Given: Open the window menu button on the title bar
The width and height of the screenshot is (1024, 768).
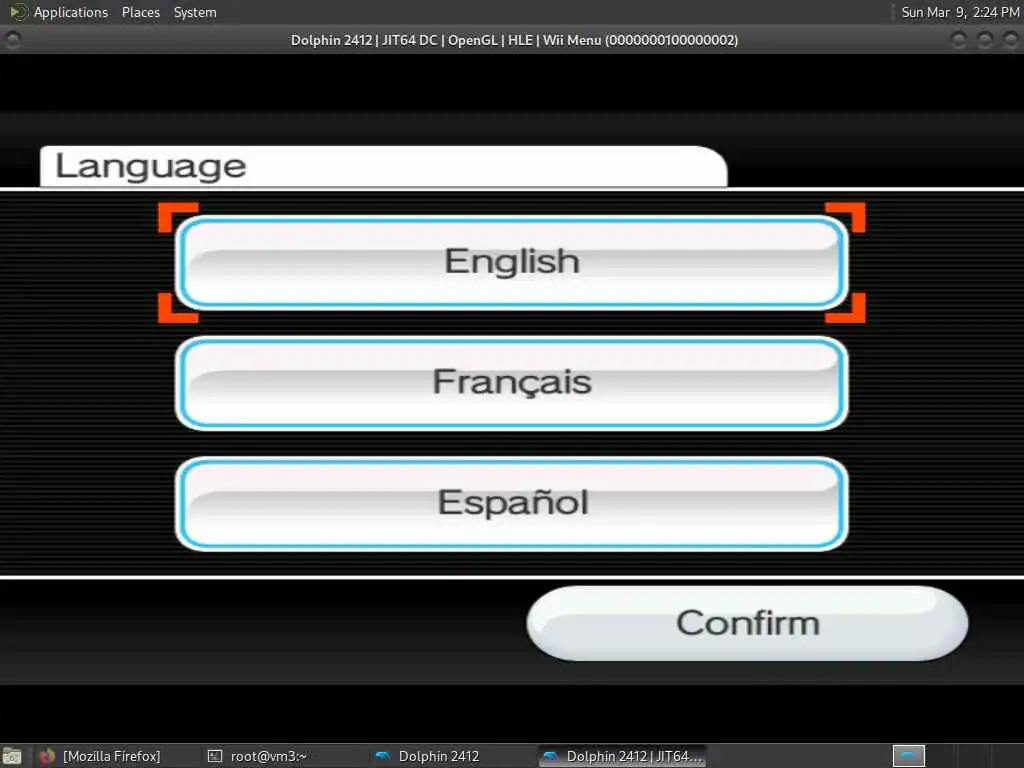Looking at the screenshot, I should (x=13, y=40).
